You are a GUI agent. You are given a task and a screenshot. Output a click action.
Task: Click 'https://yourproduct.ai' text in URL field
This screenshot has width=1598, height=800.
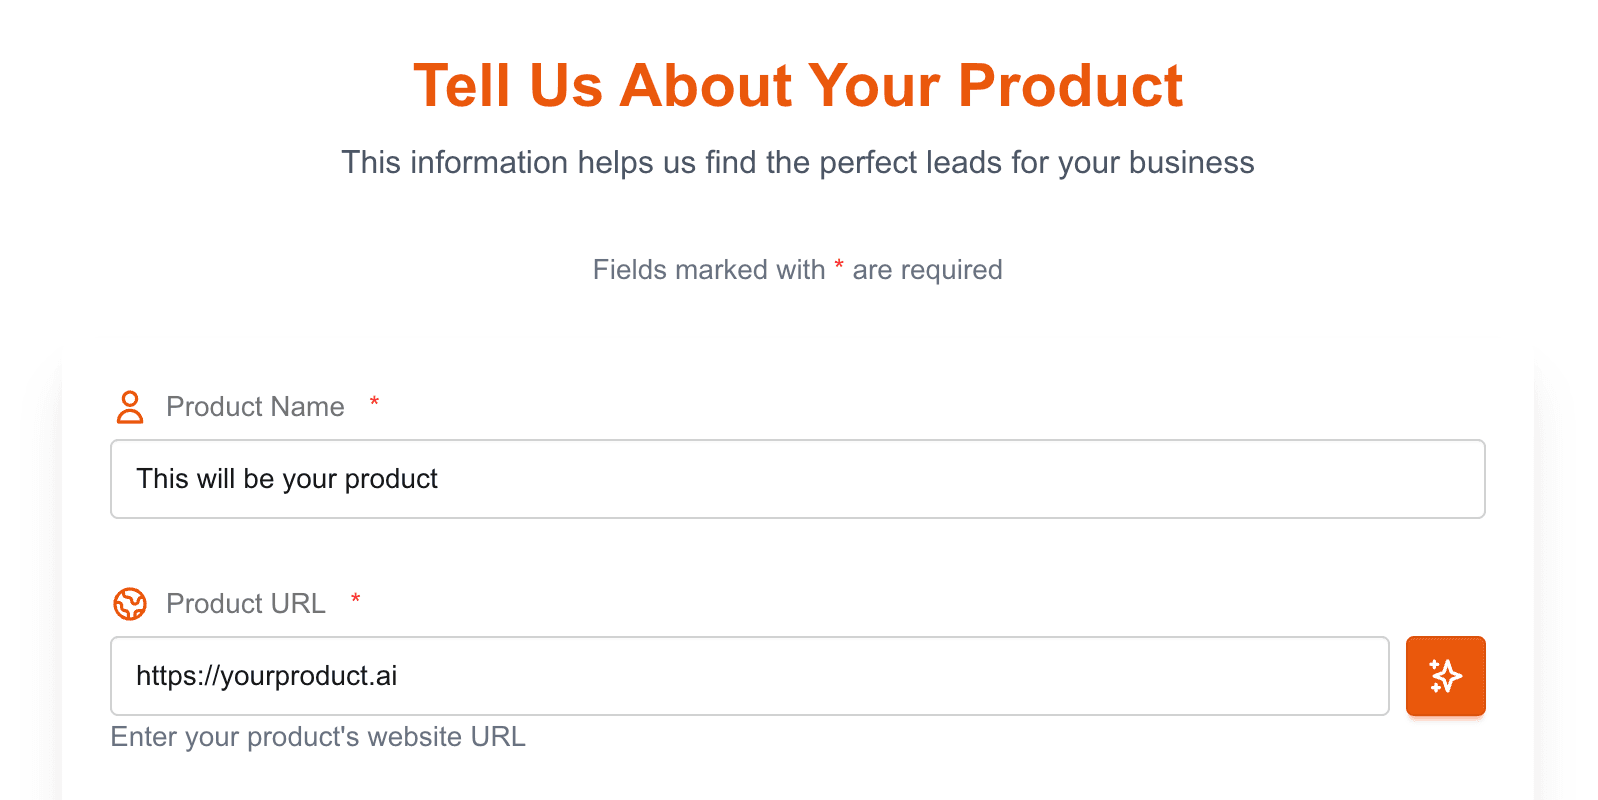[267, 676]
